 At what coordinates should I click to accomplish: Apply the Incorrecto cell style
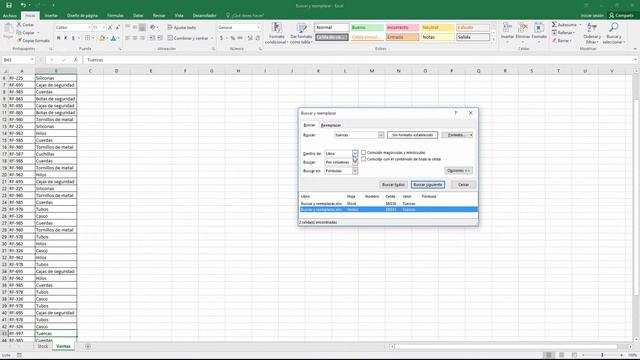coord(402,27)
